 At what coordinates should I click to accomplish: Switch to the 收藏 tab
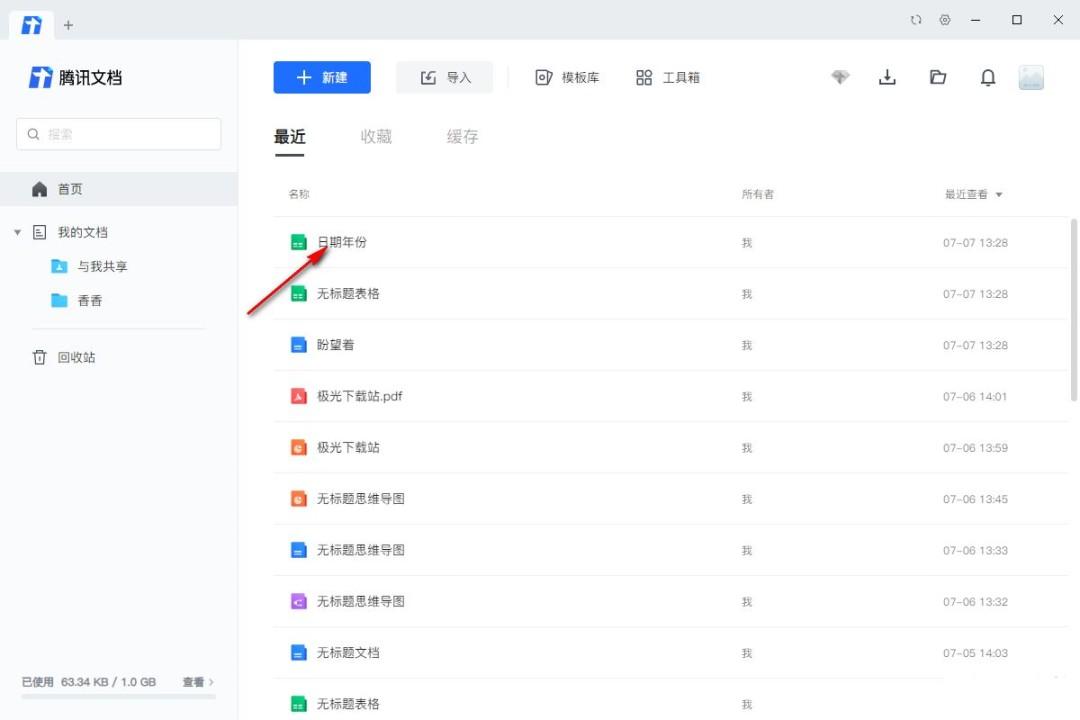[376, 137]
